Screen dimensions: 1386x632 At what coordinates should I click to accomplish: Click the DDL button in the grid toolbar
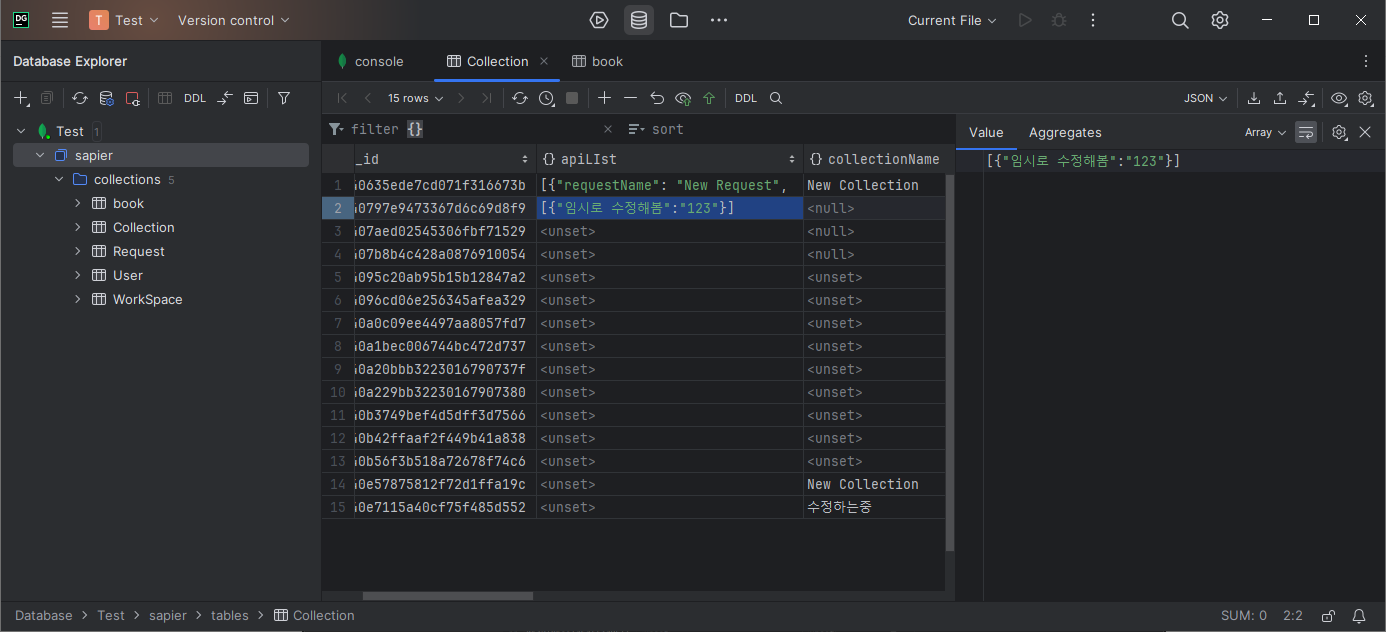pyautogui.click(x=746, y=98)
